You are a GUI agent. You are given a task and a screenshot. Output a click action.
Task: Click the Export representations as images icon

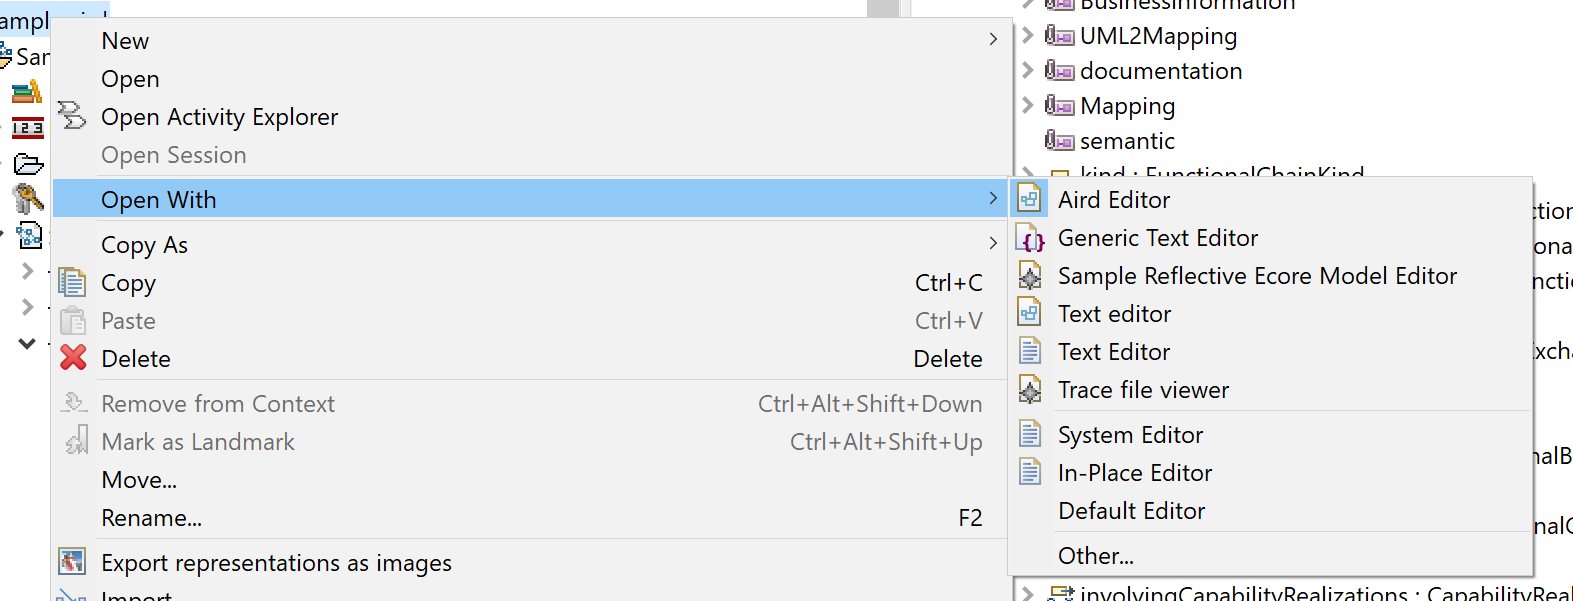[72, 562]
